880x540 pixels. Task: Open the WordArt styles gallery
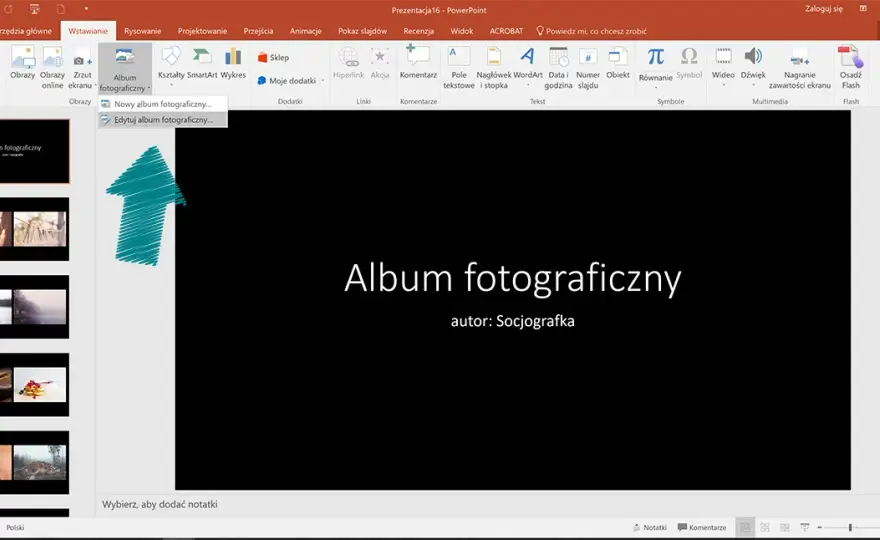pyautogui.click(x=528, y=66)
